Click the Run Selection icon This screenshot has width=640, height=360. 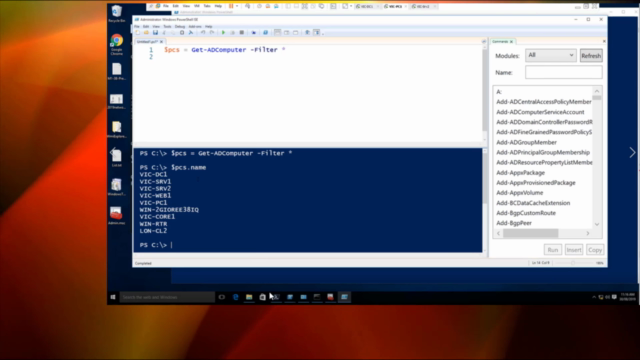click(x=232, y=33)
